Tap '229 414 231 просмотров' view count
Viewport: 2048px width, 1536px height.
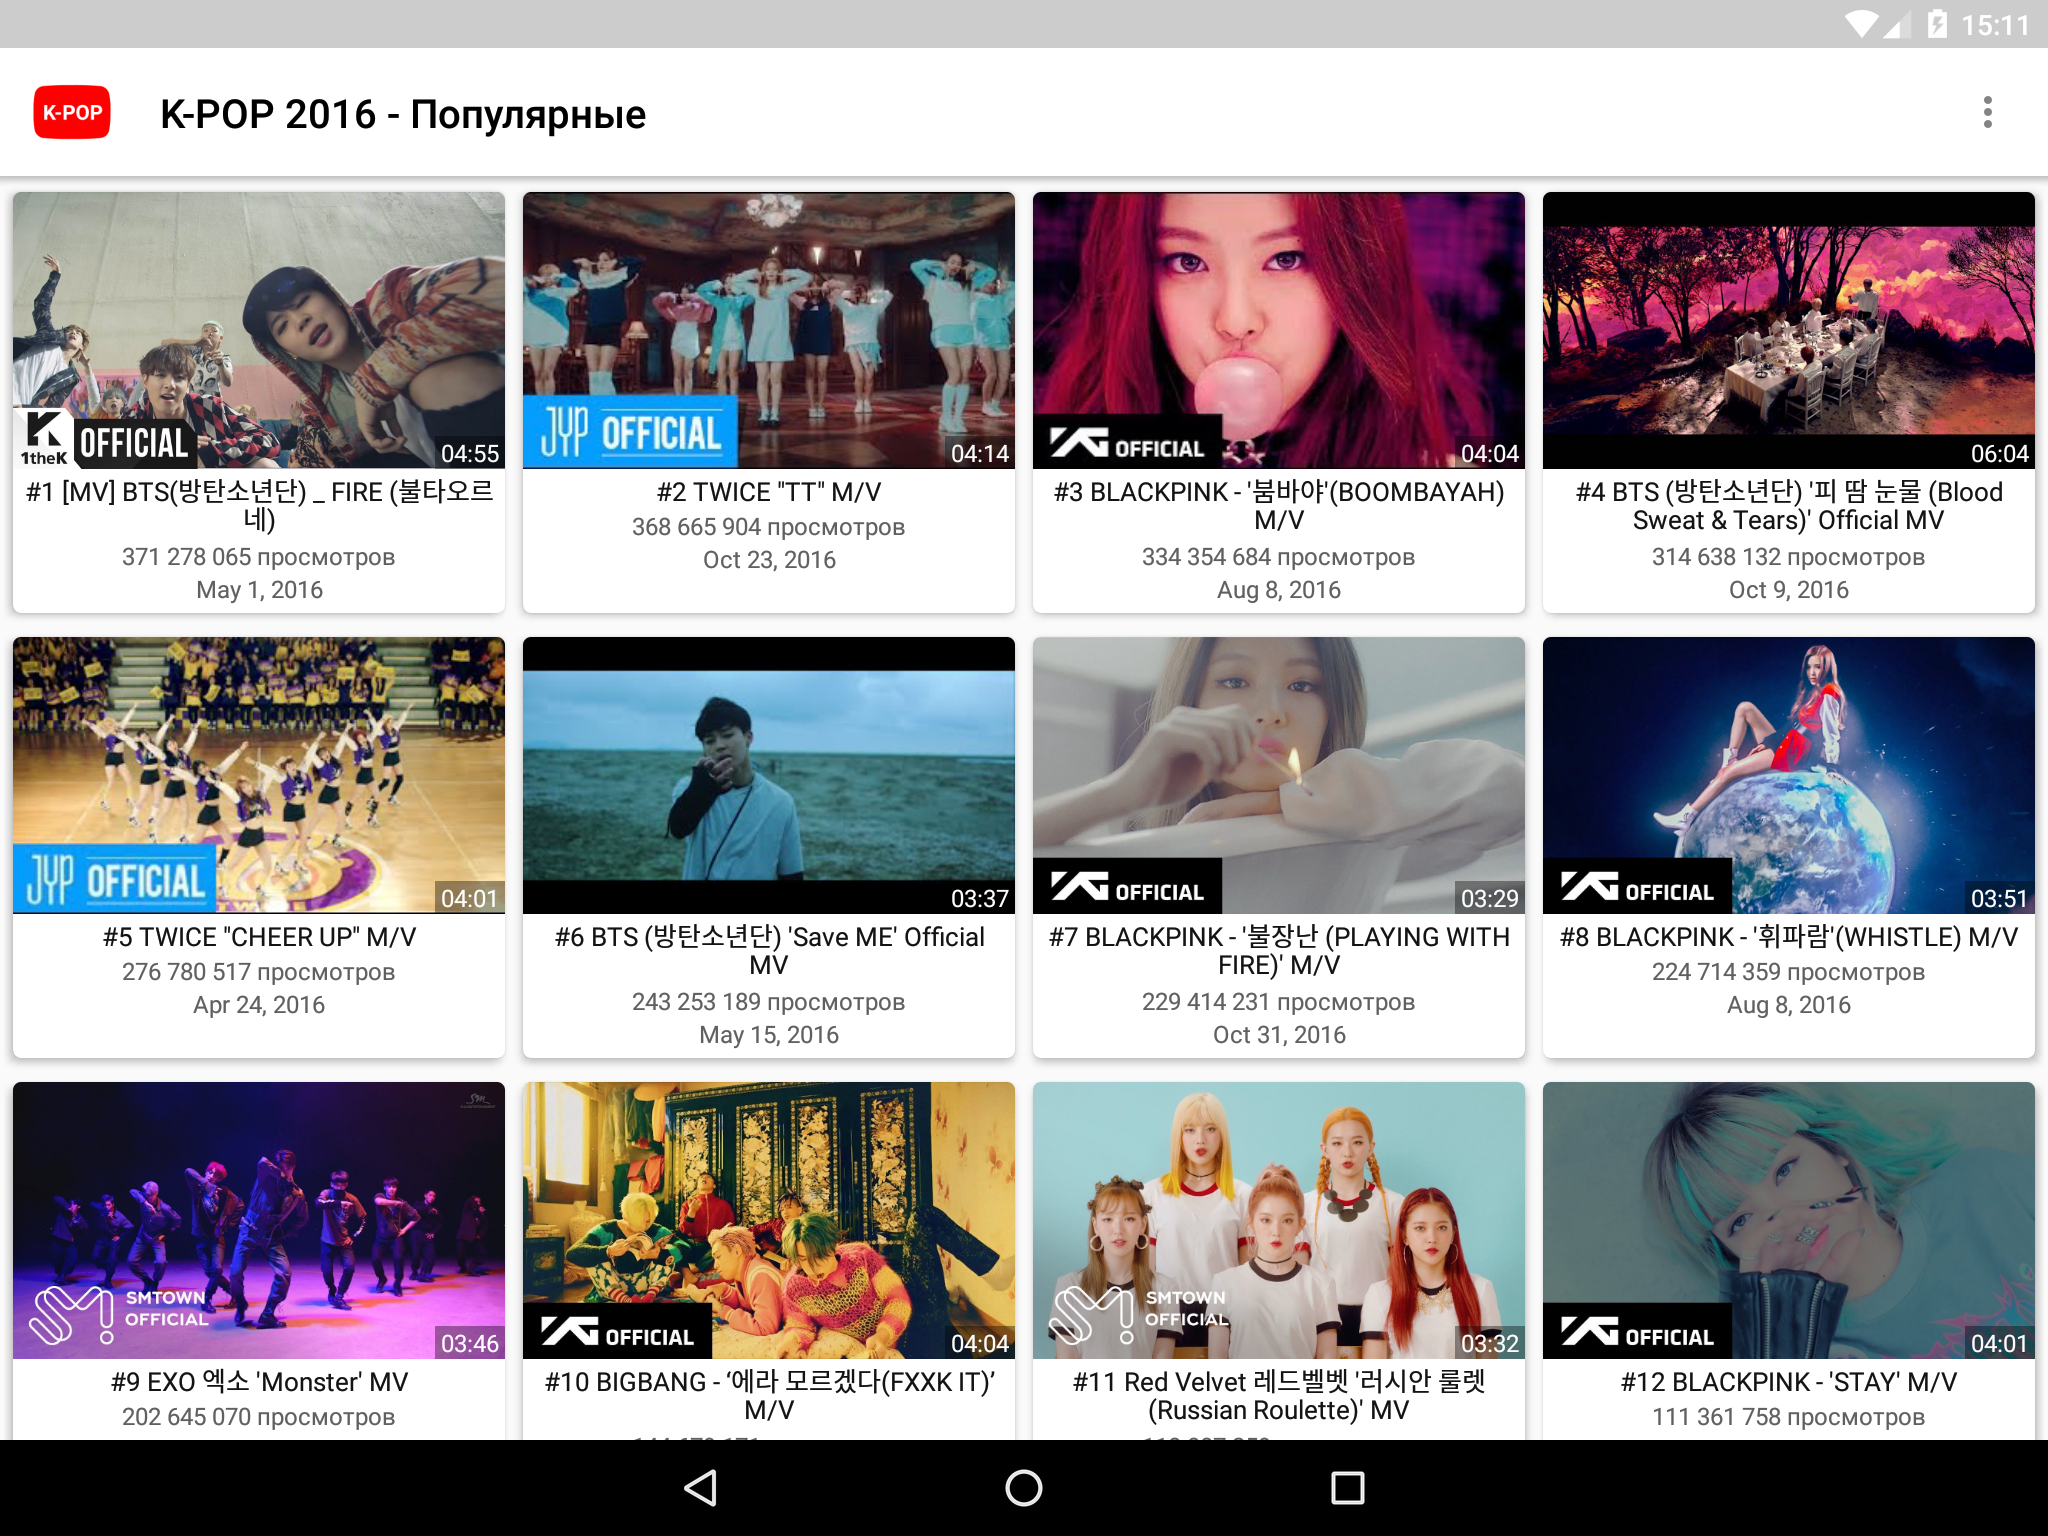(x=1279, y=1002)
